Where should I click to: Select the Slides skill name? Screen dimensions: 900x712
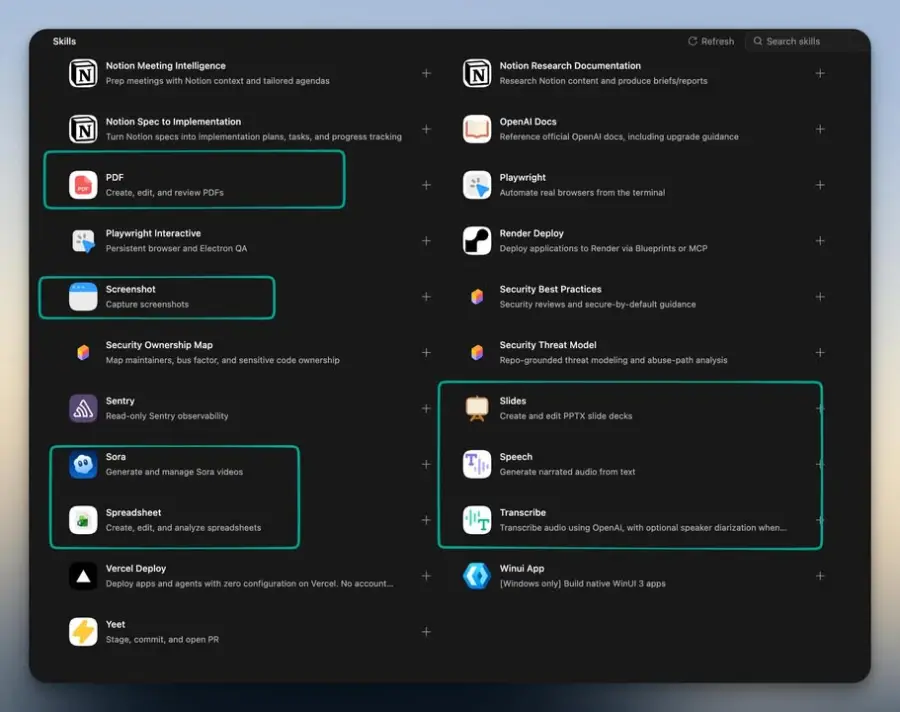513,401
